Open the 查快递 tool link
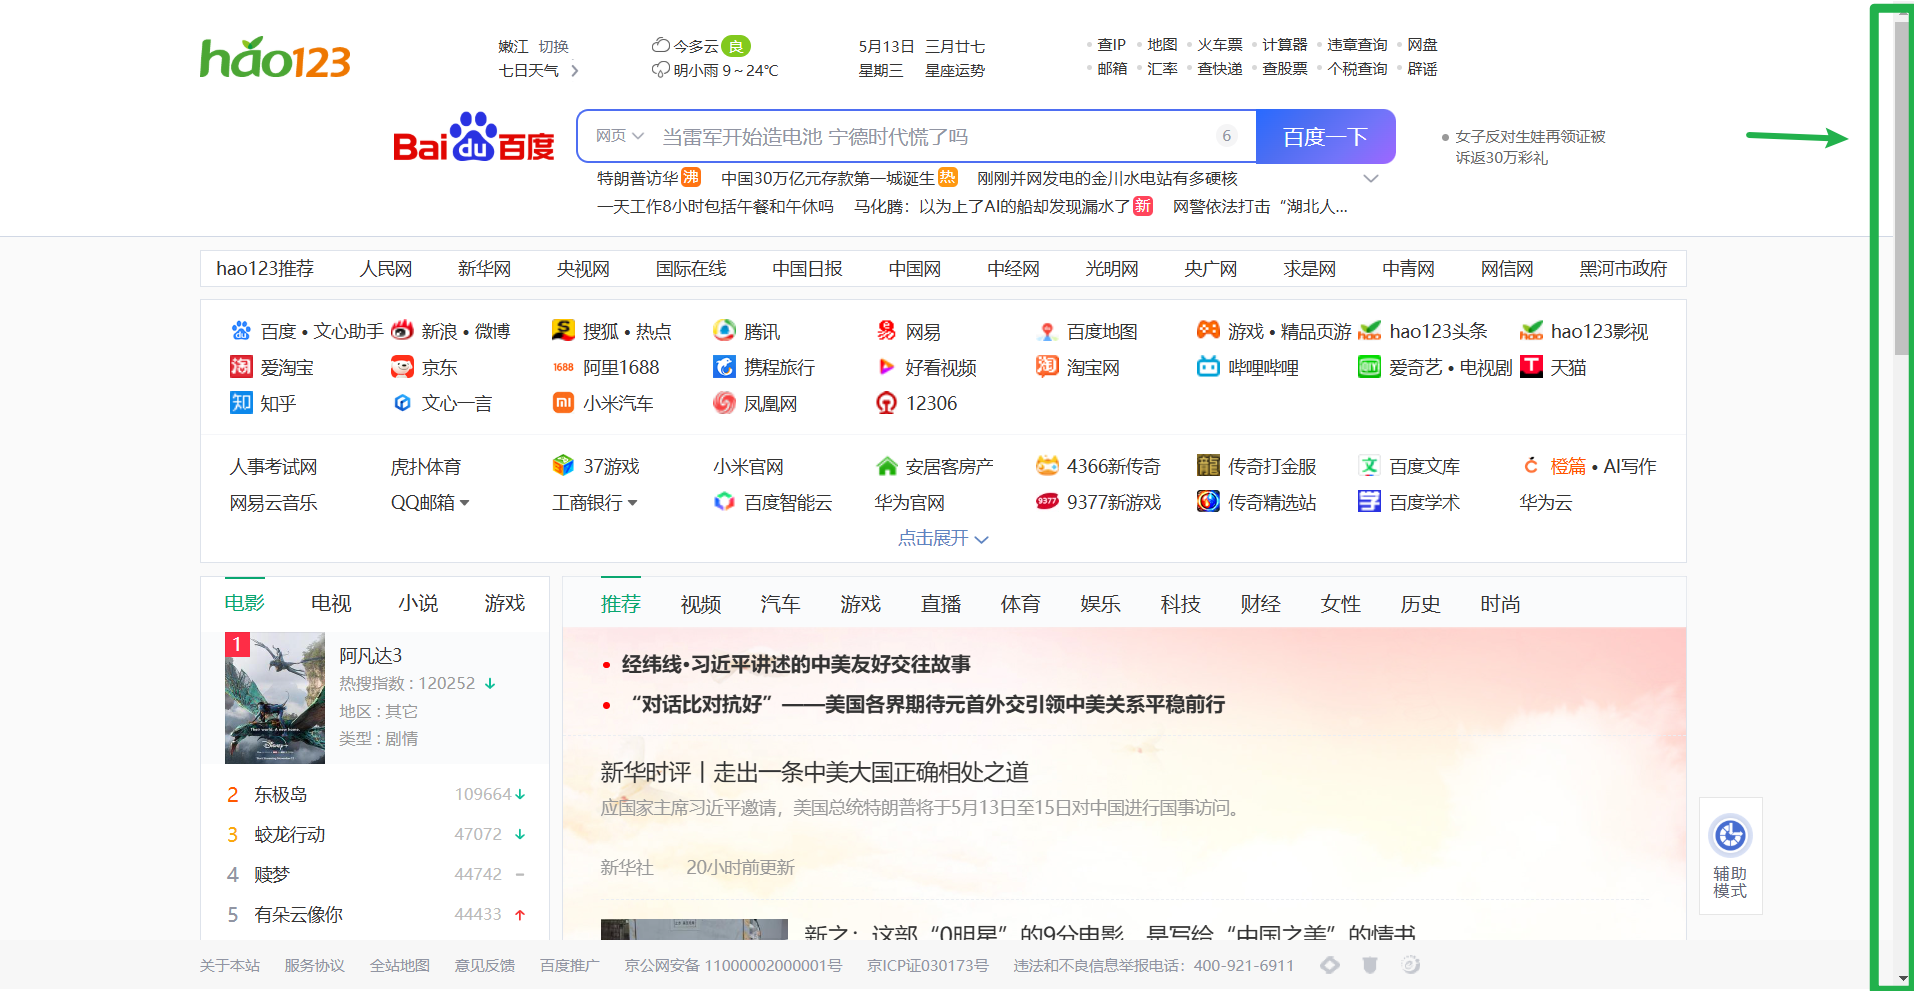The image size is (1914, 991). click(x=1220, y=68)
